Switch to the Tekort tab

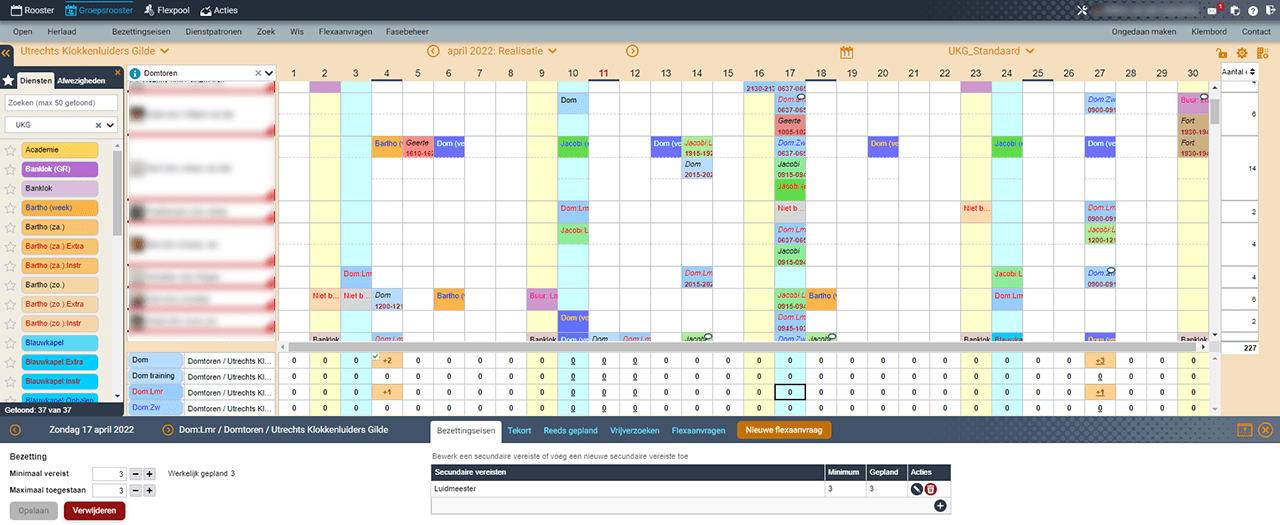519,430
